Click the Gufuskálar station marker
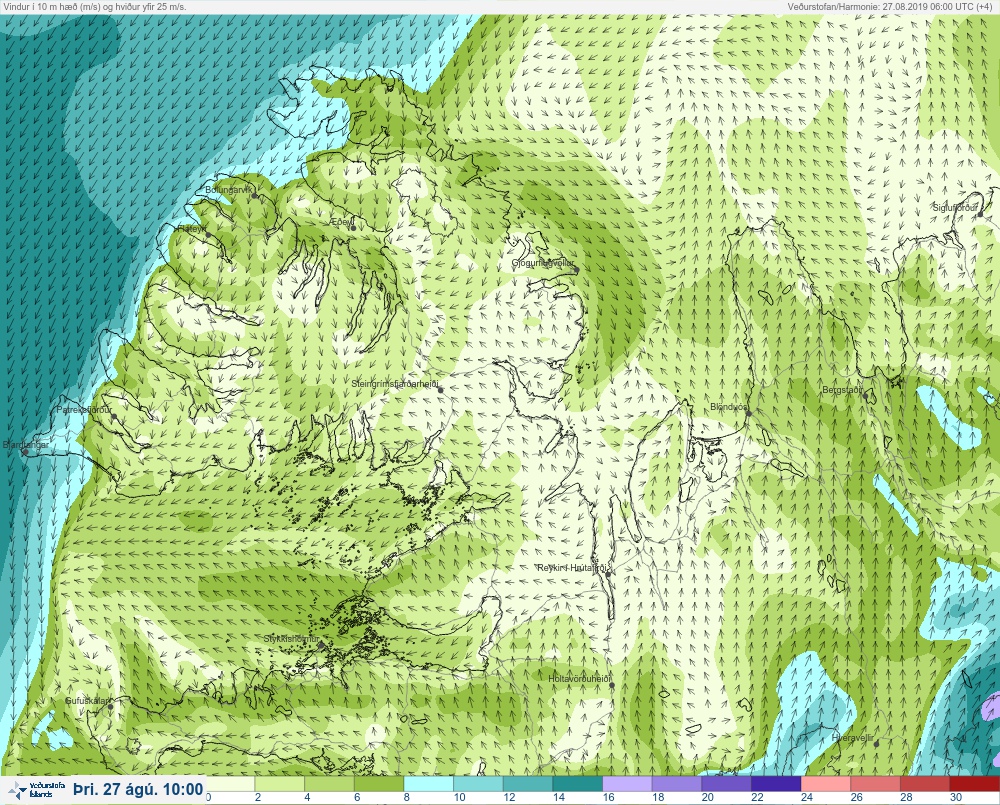 point(110,707)
